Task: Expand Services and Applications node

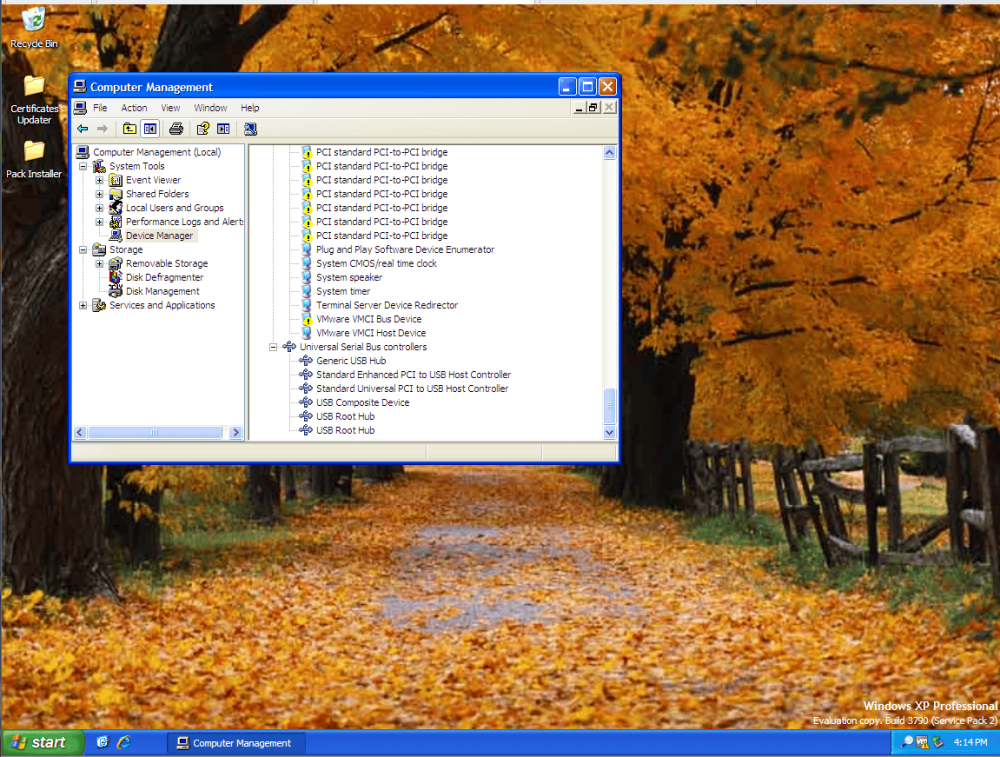Action: click(x=83, y=305)
